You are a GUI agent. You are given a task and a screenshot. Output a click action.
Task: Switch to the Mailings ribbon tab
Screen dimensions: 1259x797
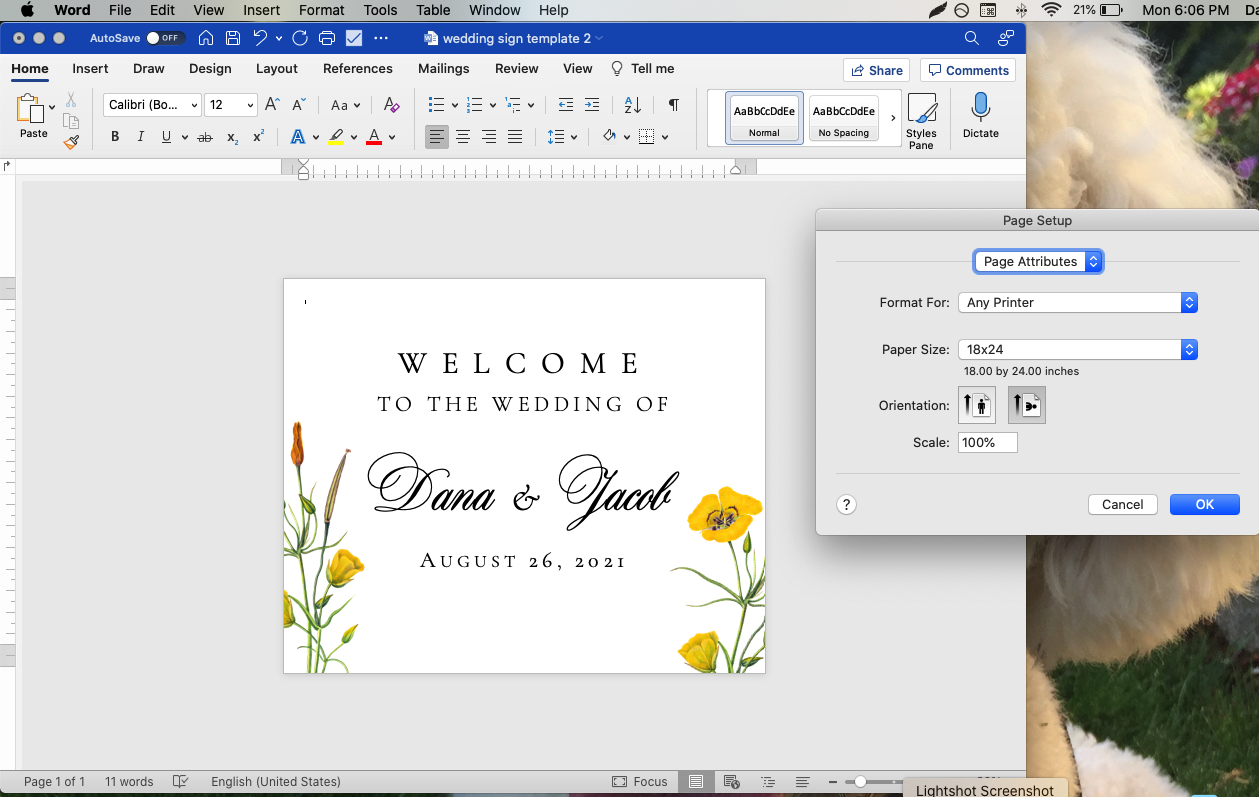(443, 68)
